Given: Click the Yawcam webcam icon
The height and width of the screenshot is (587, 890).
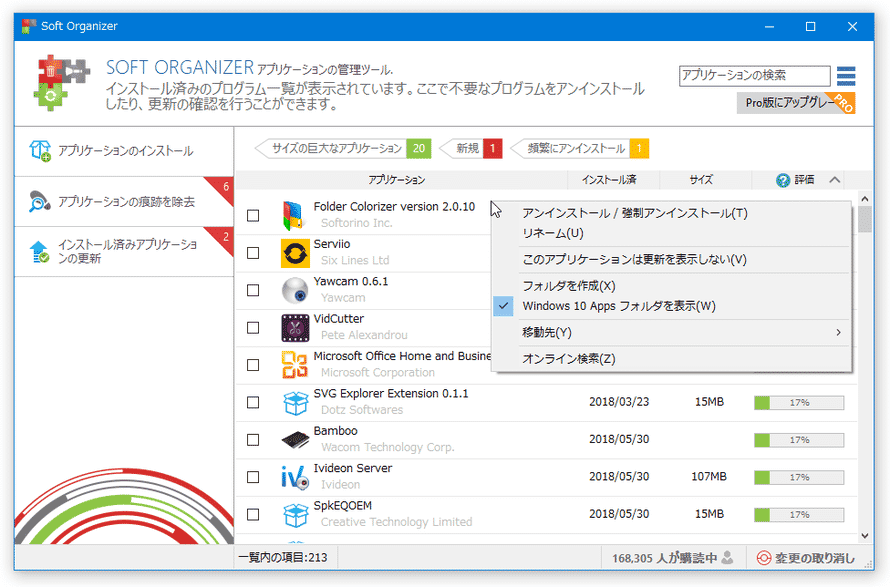Looking at the screenshot, I should (x=295, y=290).
